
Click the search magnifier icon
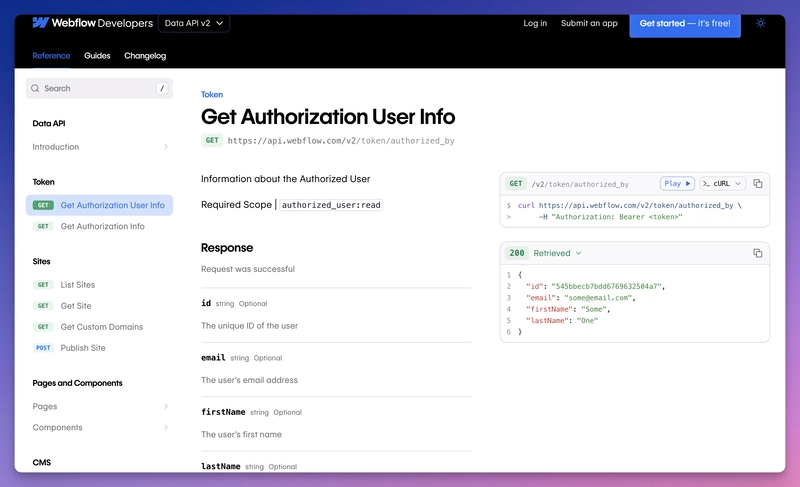pos(35,88)
